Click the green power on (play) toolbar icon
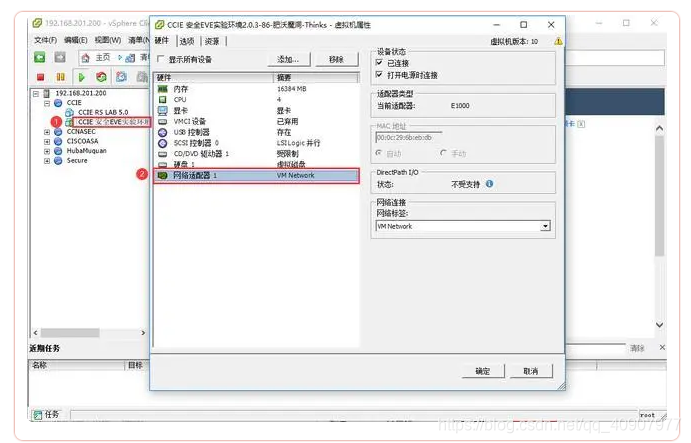The height and width of the screenshot is (443, 691). (82, 77)
